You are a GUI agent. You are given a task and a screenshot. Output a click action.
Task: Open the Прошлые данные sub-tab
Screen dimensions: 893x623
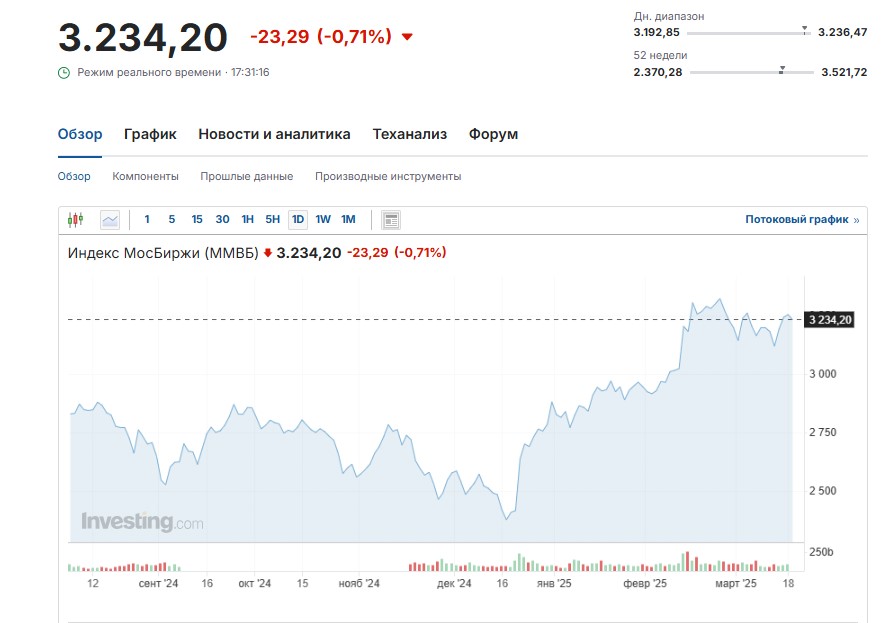[x=247, y=177]
